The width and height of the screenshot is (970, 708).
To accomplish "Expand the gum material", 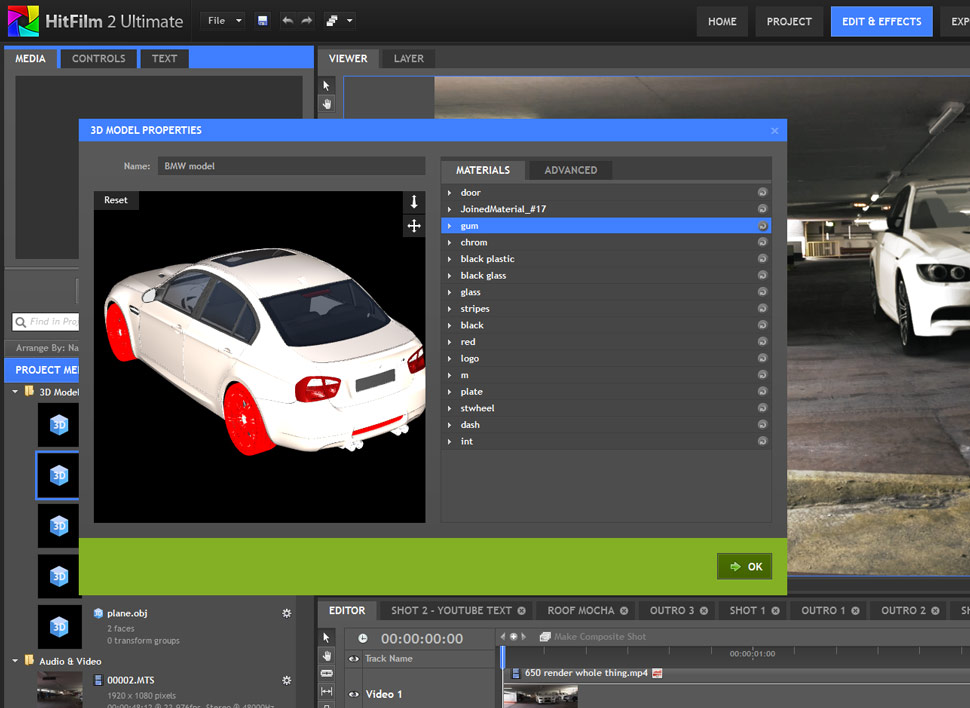I will (x=450, y=226).
